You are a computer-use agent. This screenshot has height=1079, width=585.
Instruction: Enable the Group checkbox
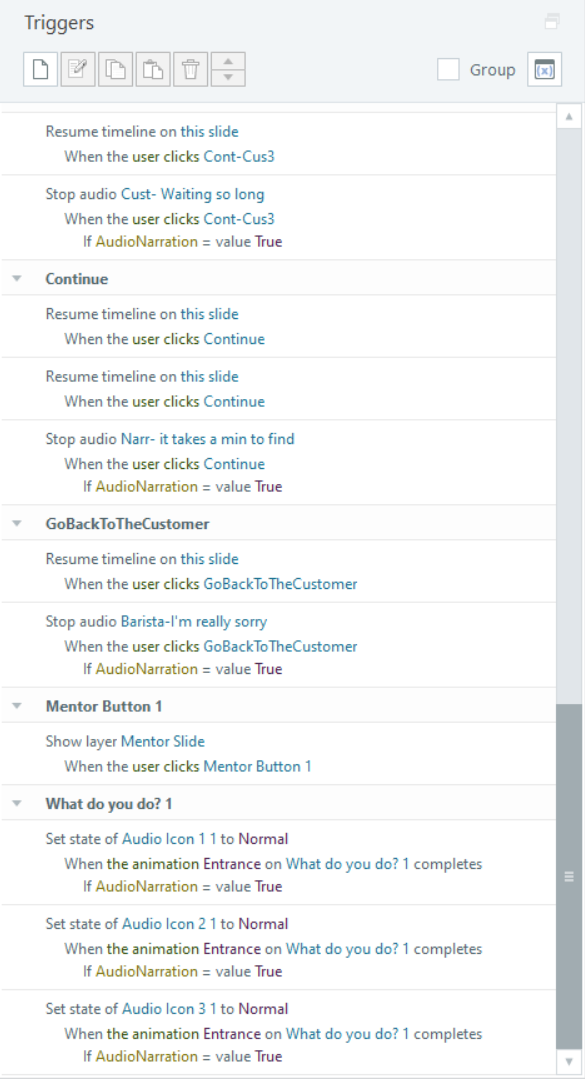tap(448, 70)
